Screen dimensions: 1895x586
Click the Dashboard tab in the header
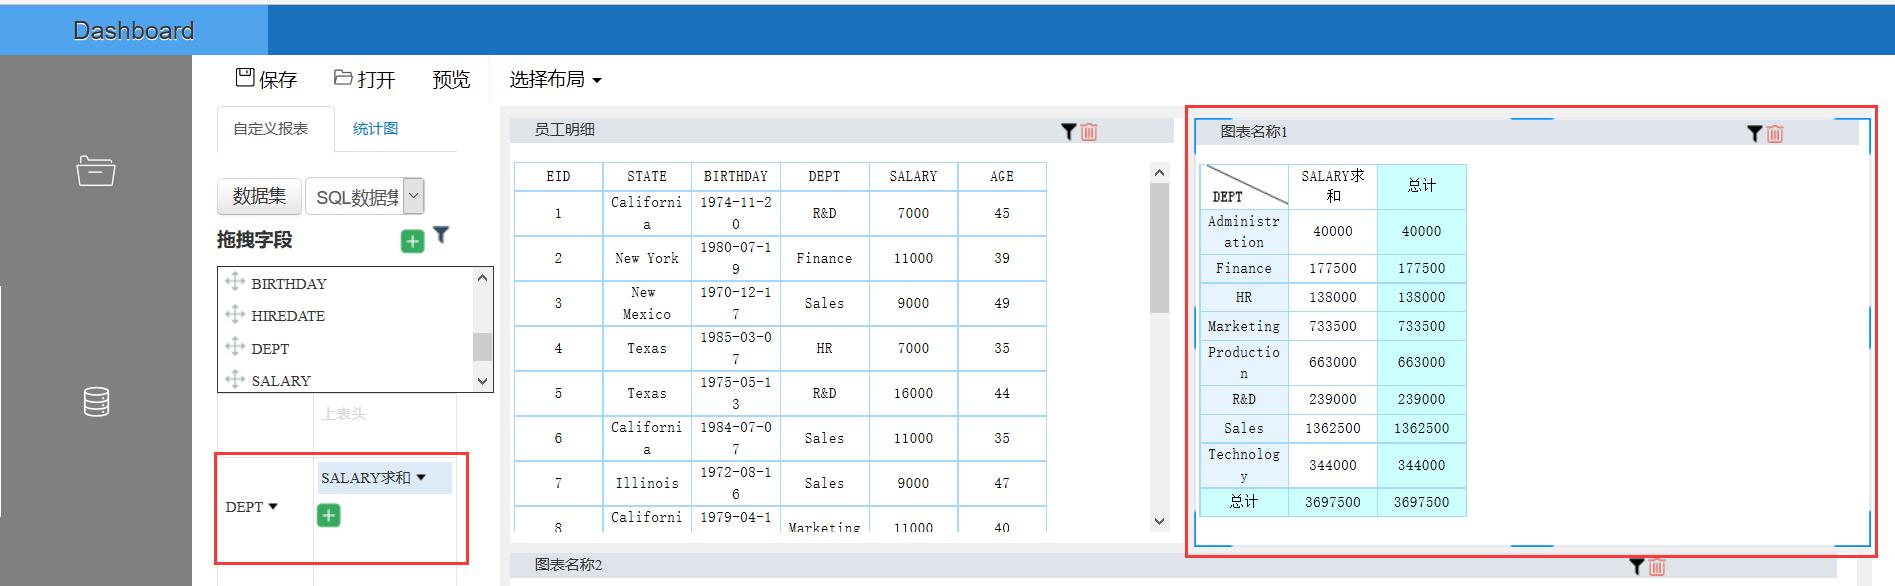[x=134, y=30]
